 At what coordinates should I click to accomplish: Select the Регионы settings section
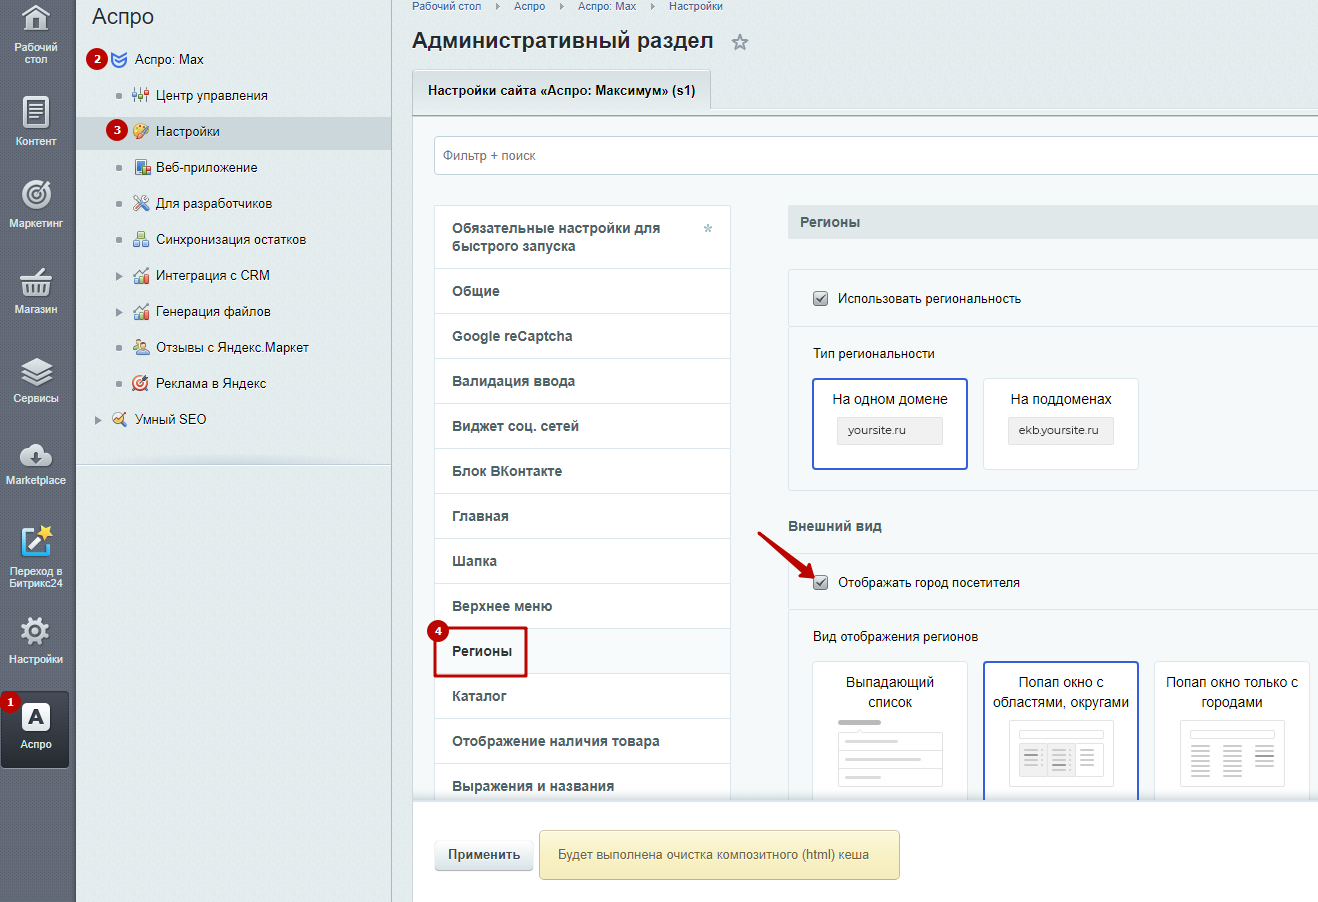(x=582, y=651)
